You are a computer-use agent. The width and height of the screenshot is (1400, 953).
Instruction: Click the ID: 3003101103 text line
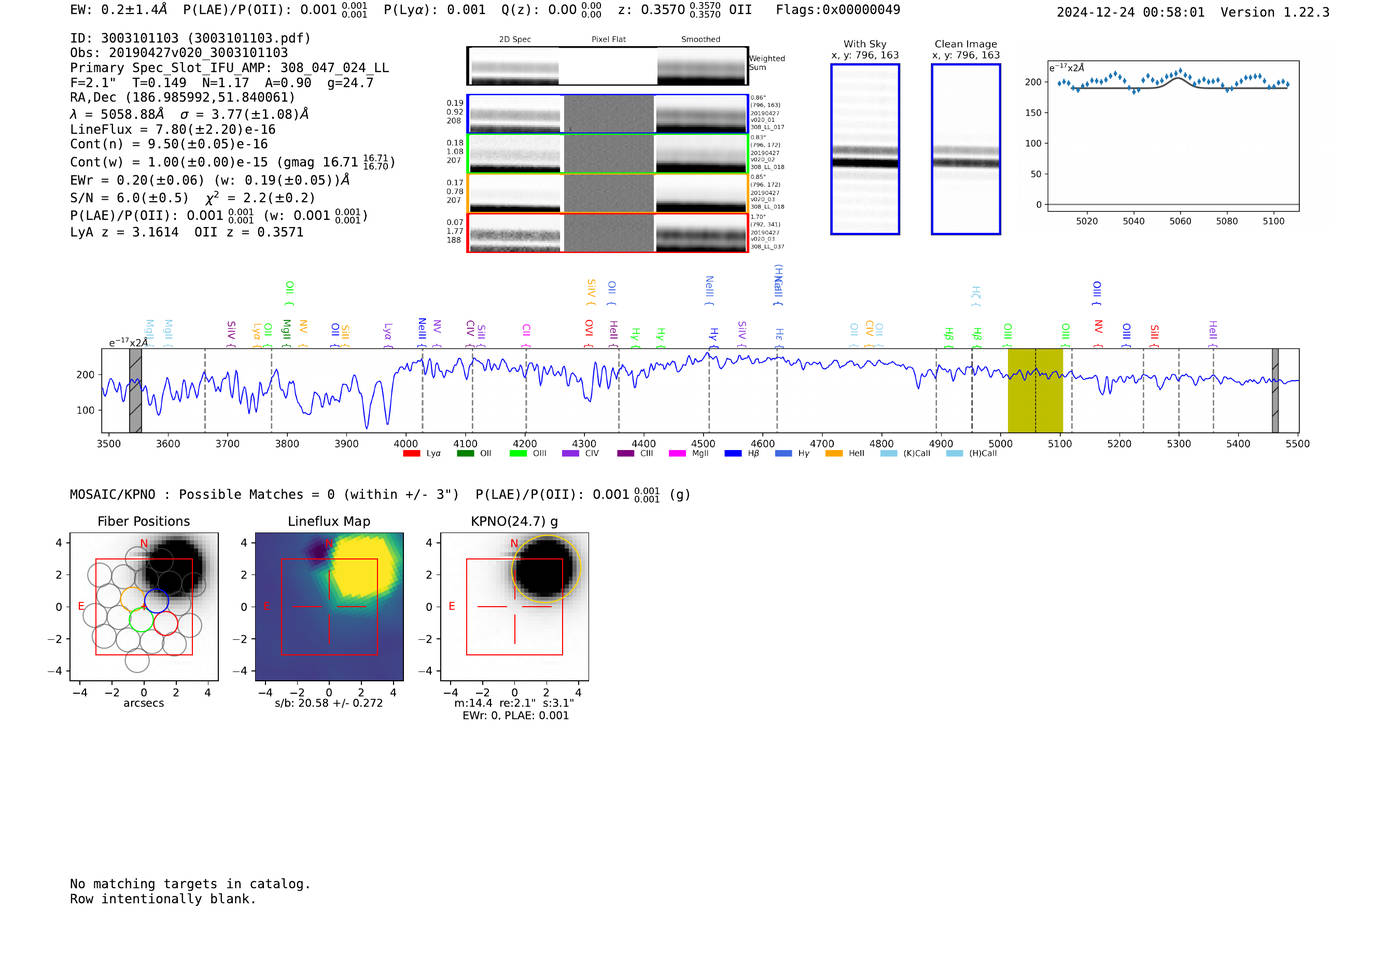(190, 38)
